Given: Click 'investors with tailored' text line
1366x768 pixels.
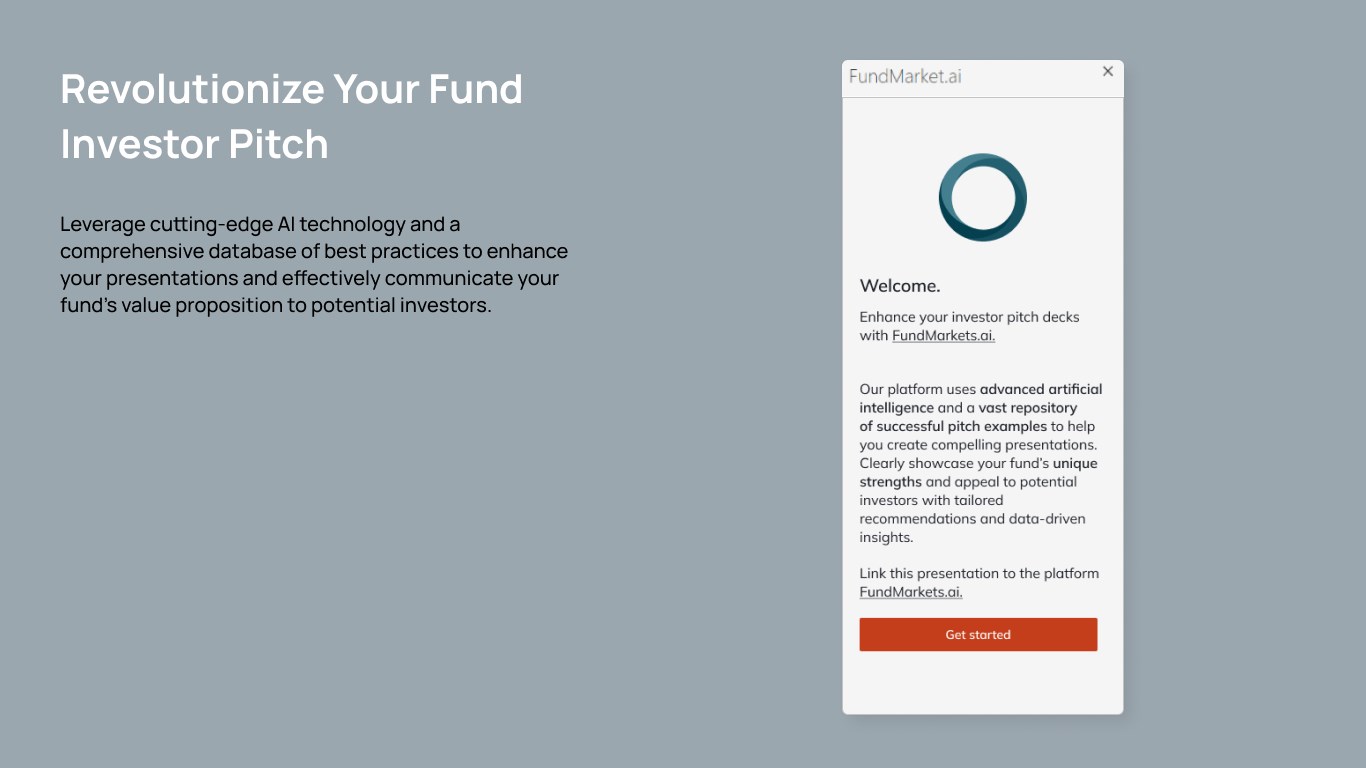Looking at the screenshot, I should tap(931, 500).
